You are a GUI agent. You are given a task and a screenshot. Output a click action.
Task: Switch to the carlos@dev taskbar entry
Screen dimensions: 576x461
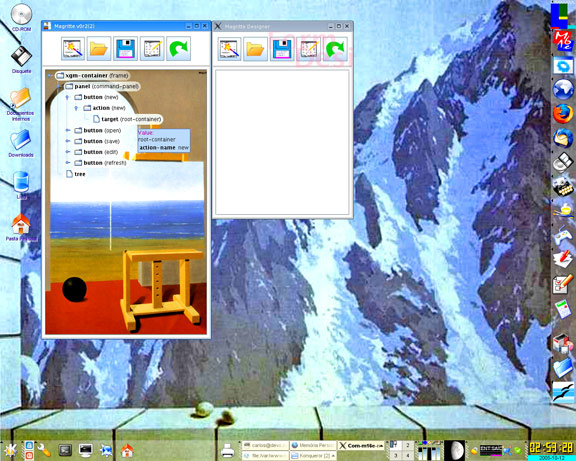pos(266,446)
